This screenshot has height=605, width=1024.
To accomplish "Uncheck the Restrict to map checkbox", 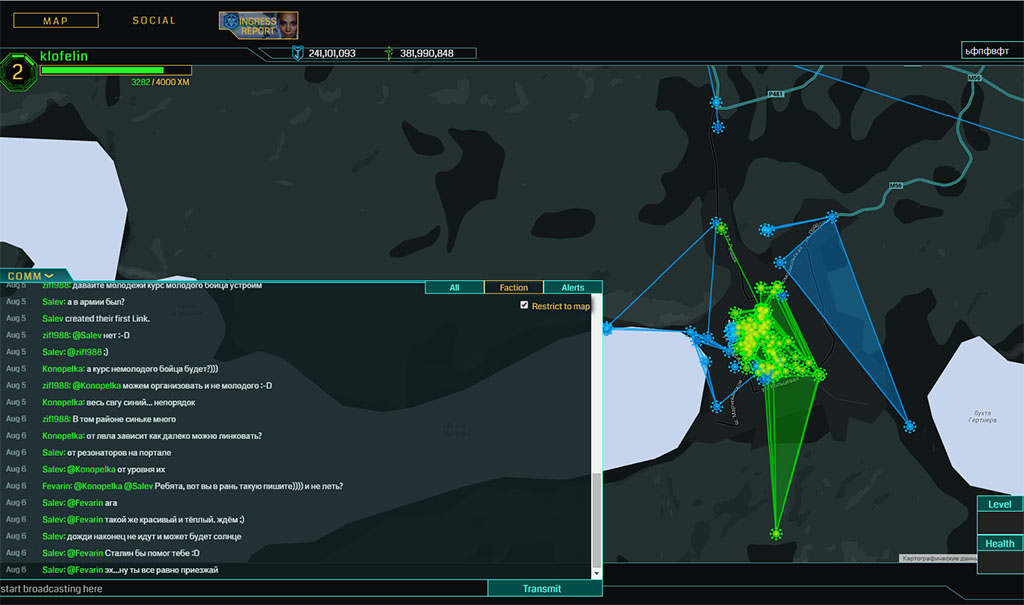I will [525, 305].
